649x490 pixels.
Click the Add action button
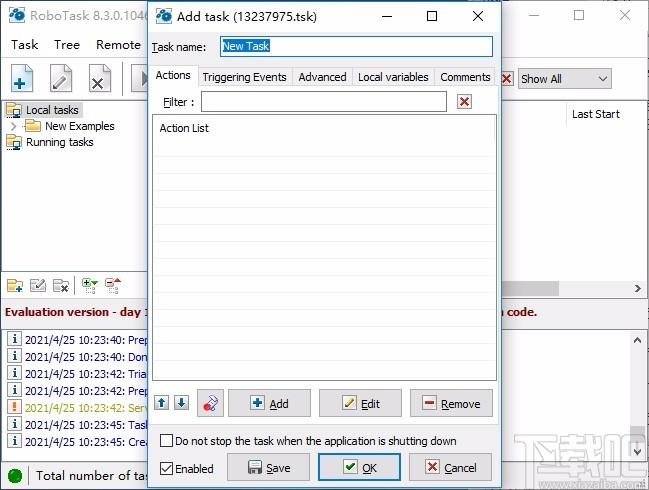pyautogui.click(x=269, y=403)
